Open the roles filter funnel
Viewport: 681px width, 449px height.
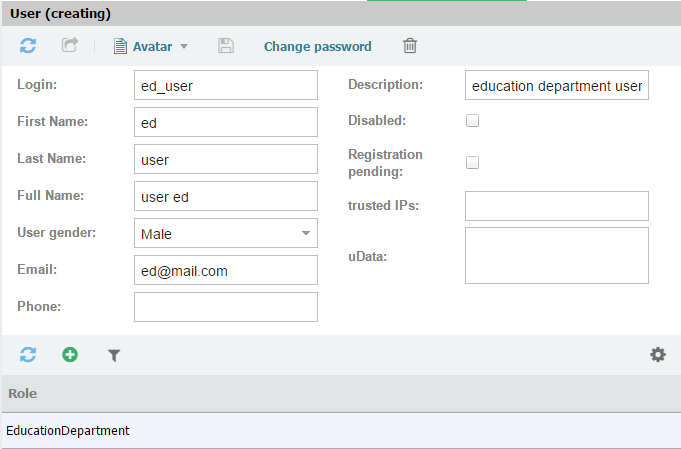pyautogui.click(x=114, y=355)
